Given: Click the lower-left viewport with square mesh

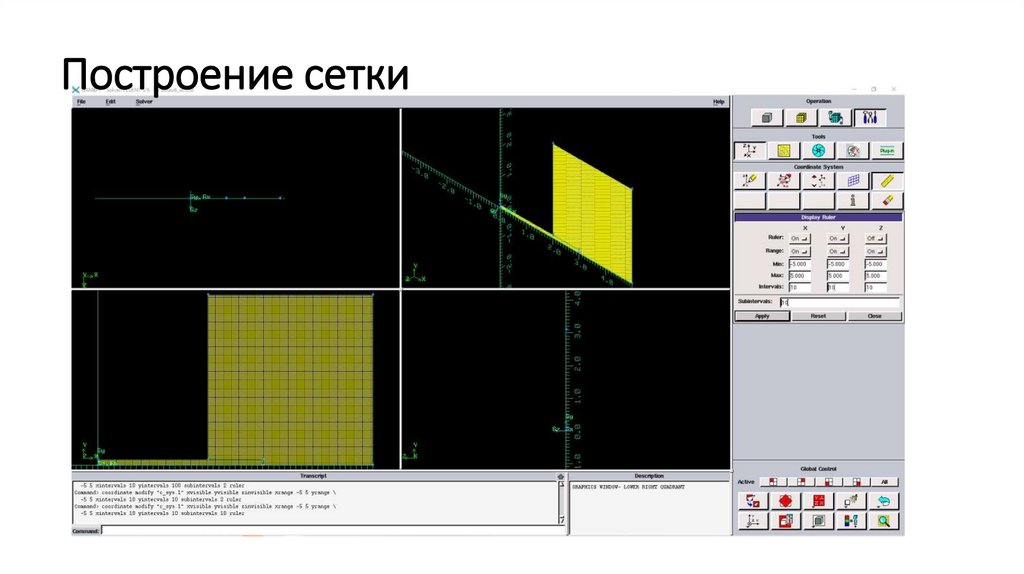Looking at the screenshot, I should point(236,379).
